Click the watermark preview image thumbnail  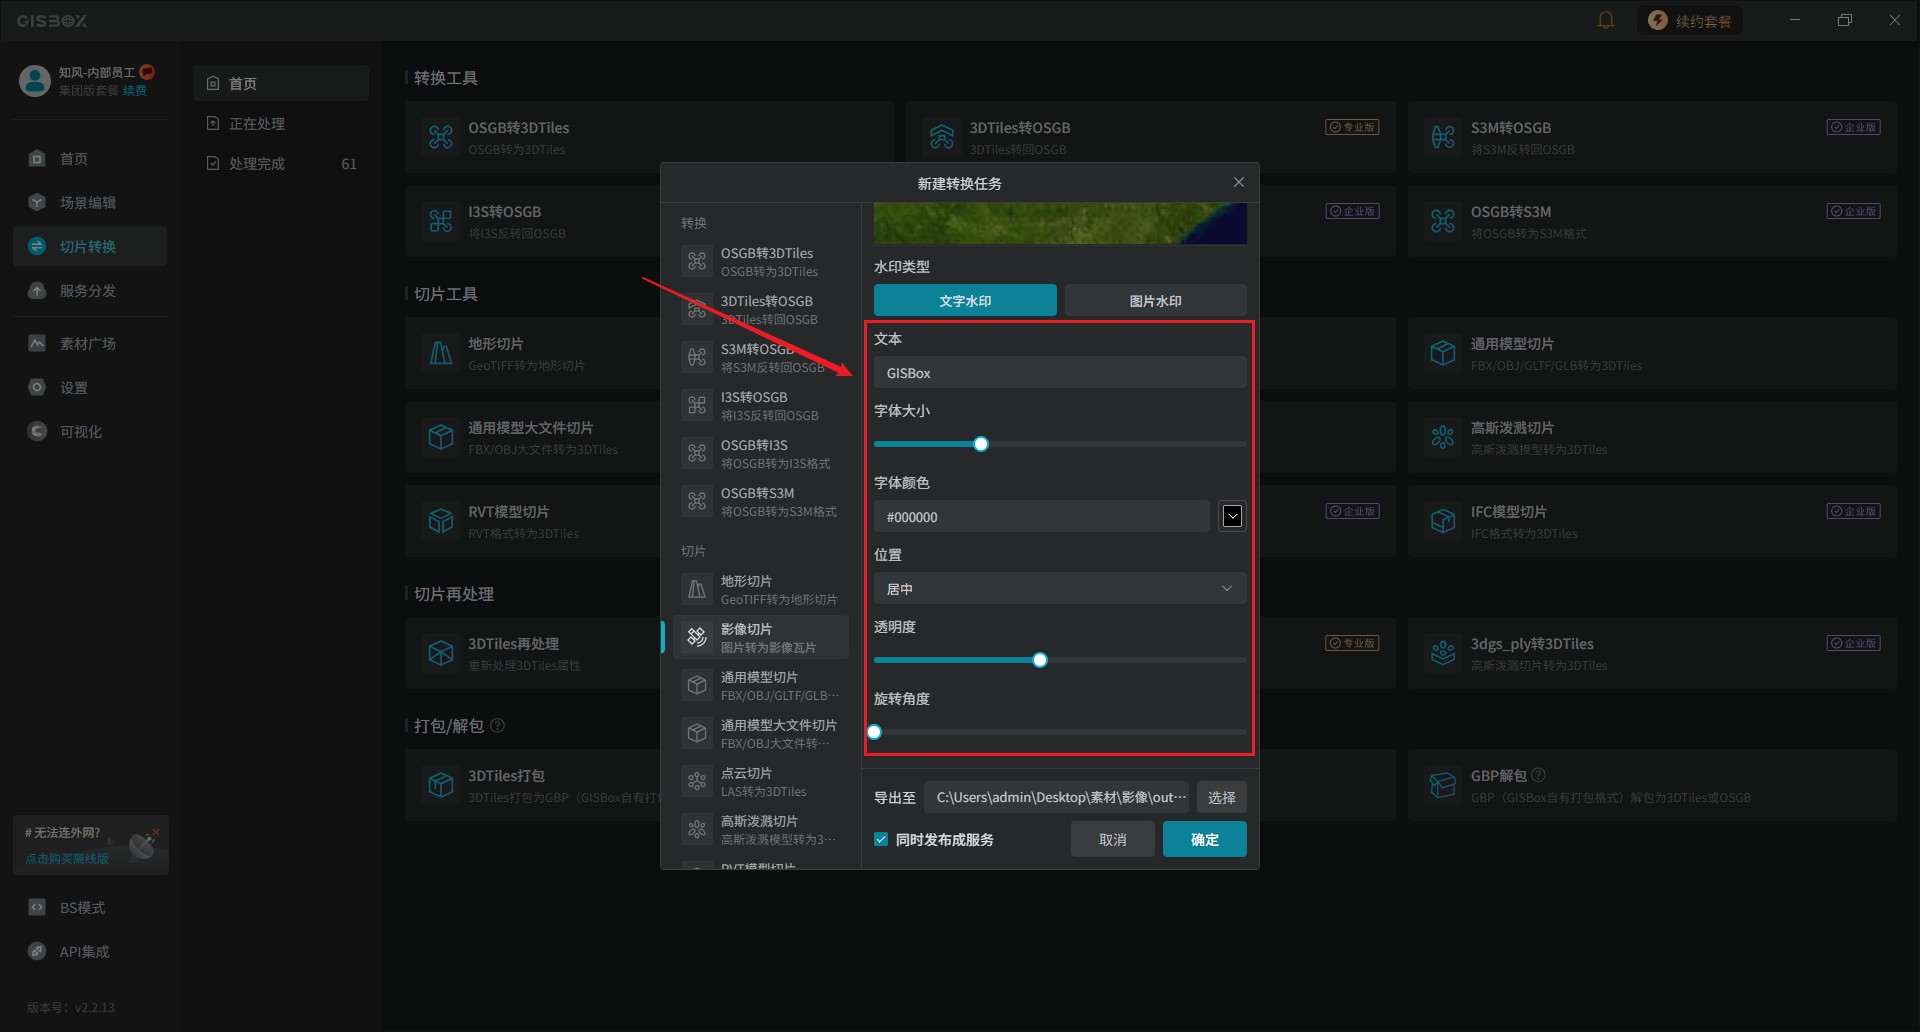1060,224
